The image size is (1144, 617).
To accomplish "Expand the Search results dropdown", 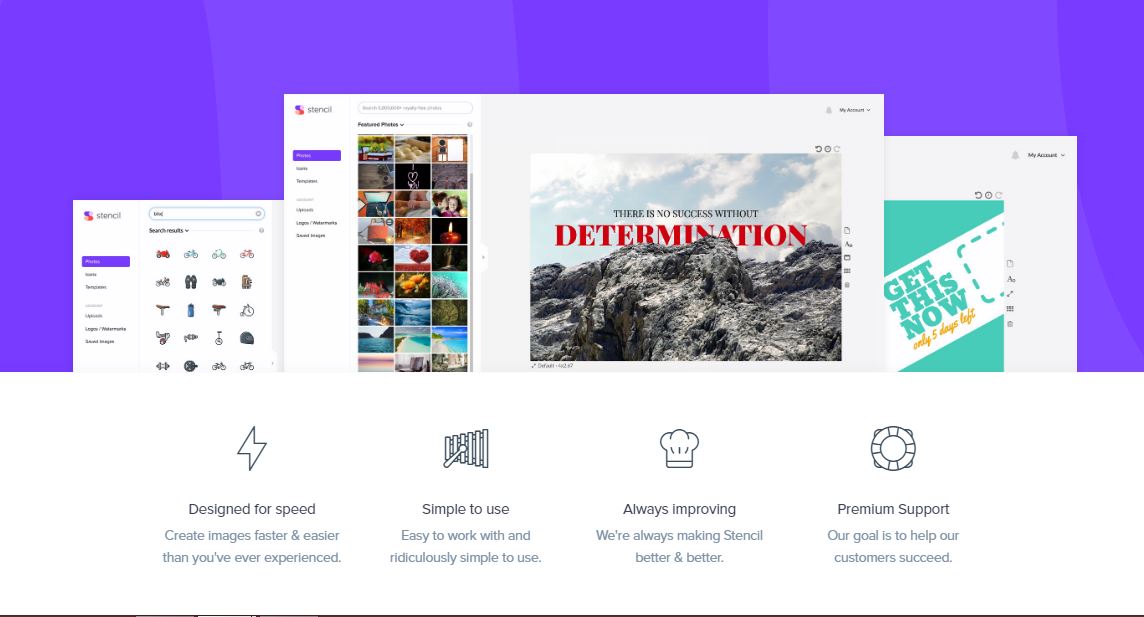I will pos(169,230).
